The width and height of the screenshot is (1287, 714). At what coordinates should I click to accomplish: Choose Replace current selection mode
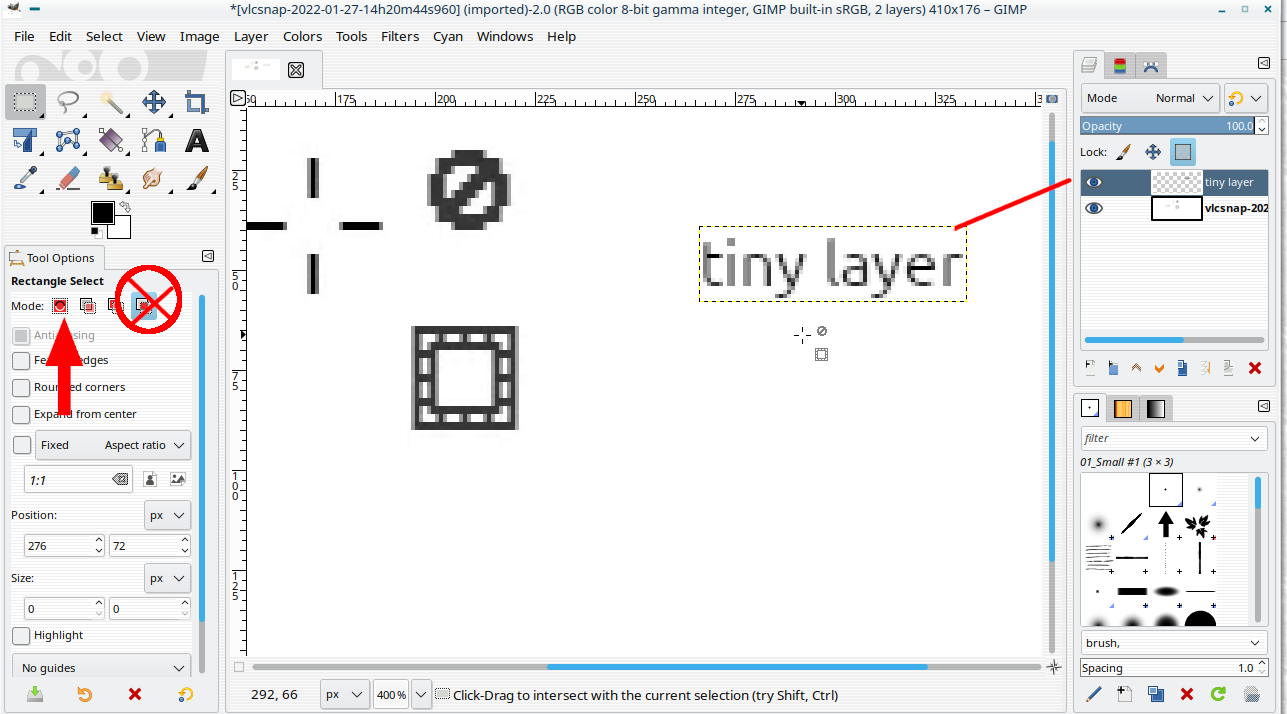pyautogui.click(x=60, y=305)
